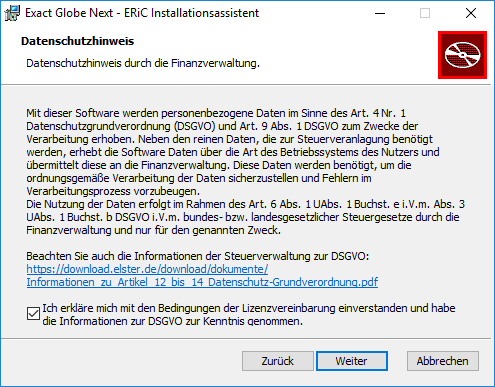Screen dimensions: 495x387
Task: Click the red disc logo in the header
Action: click(x=462, y=55)
